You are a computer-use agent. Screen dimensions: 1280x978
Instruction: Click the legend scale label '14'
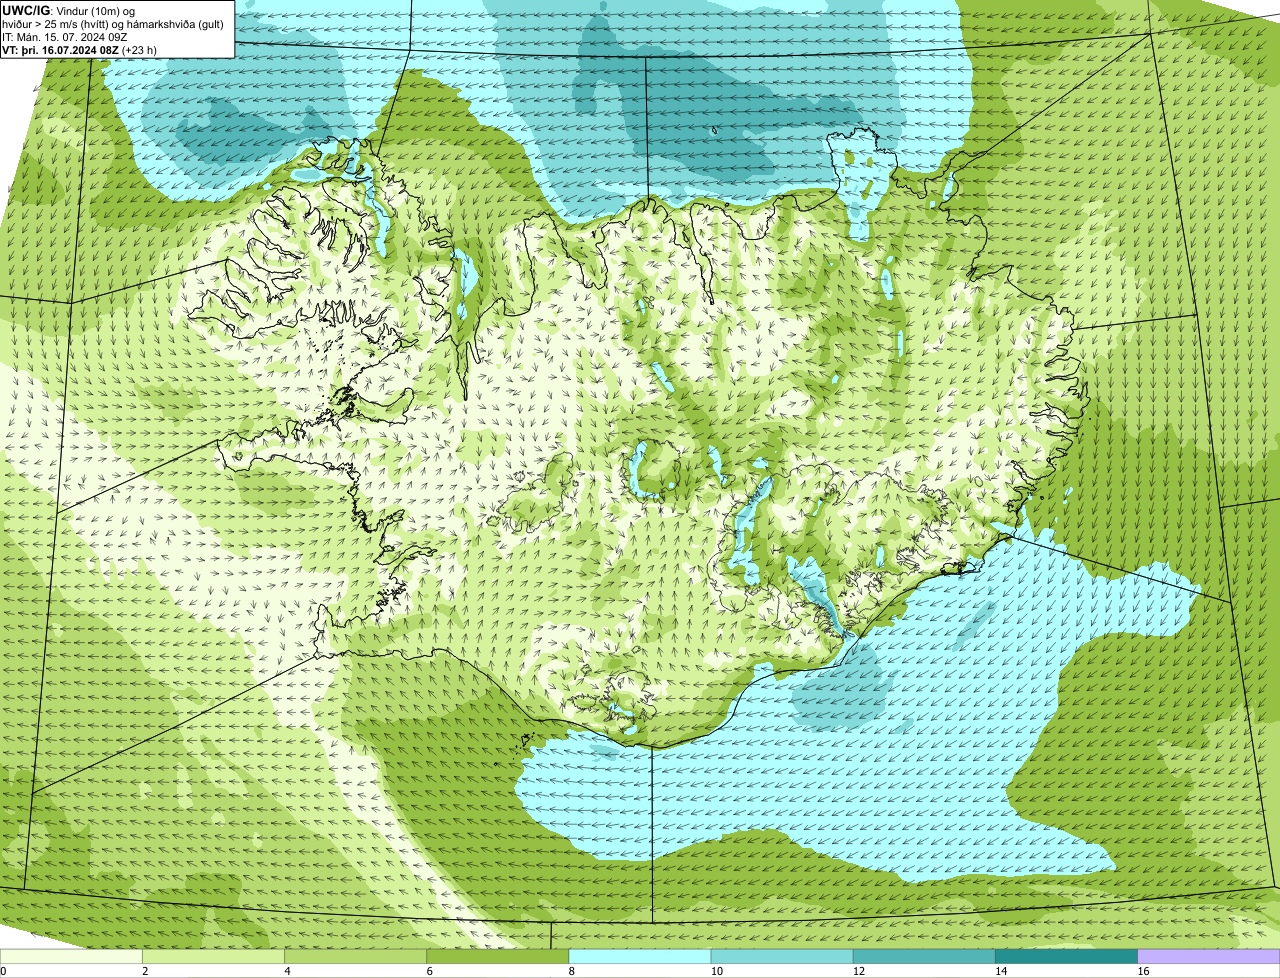point(1000,971)
